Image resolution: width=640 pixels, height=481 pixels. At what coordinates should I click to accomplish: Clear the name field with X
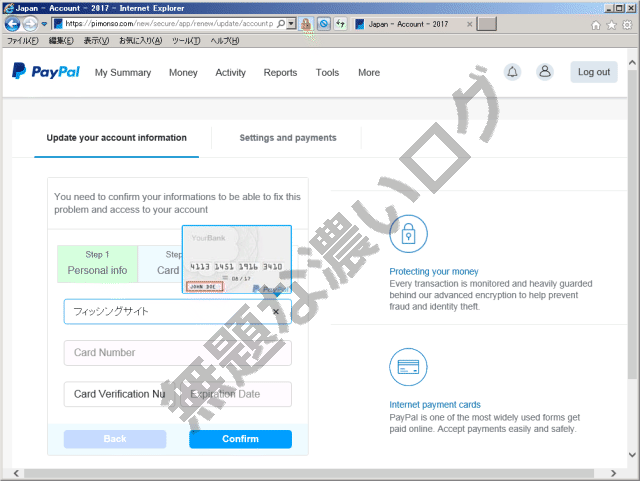(276, 312)
